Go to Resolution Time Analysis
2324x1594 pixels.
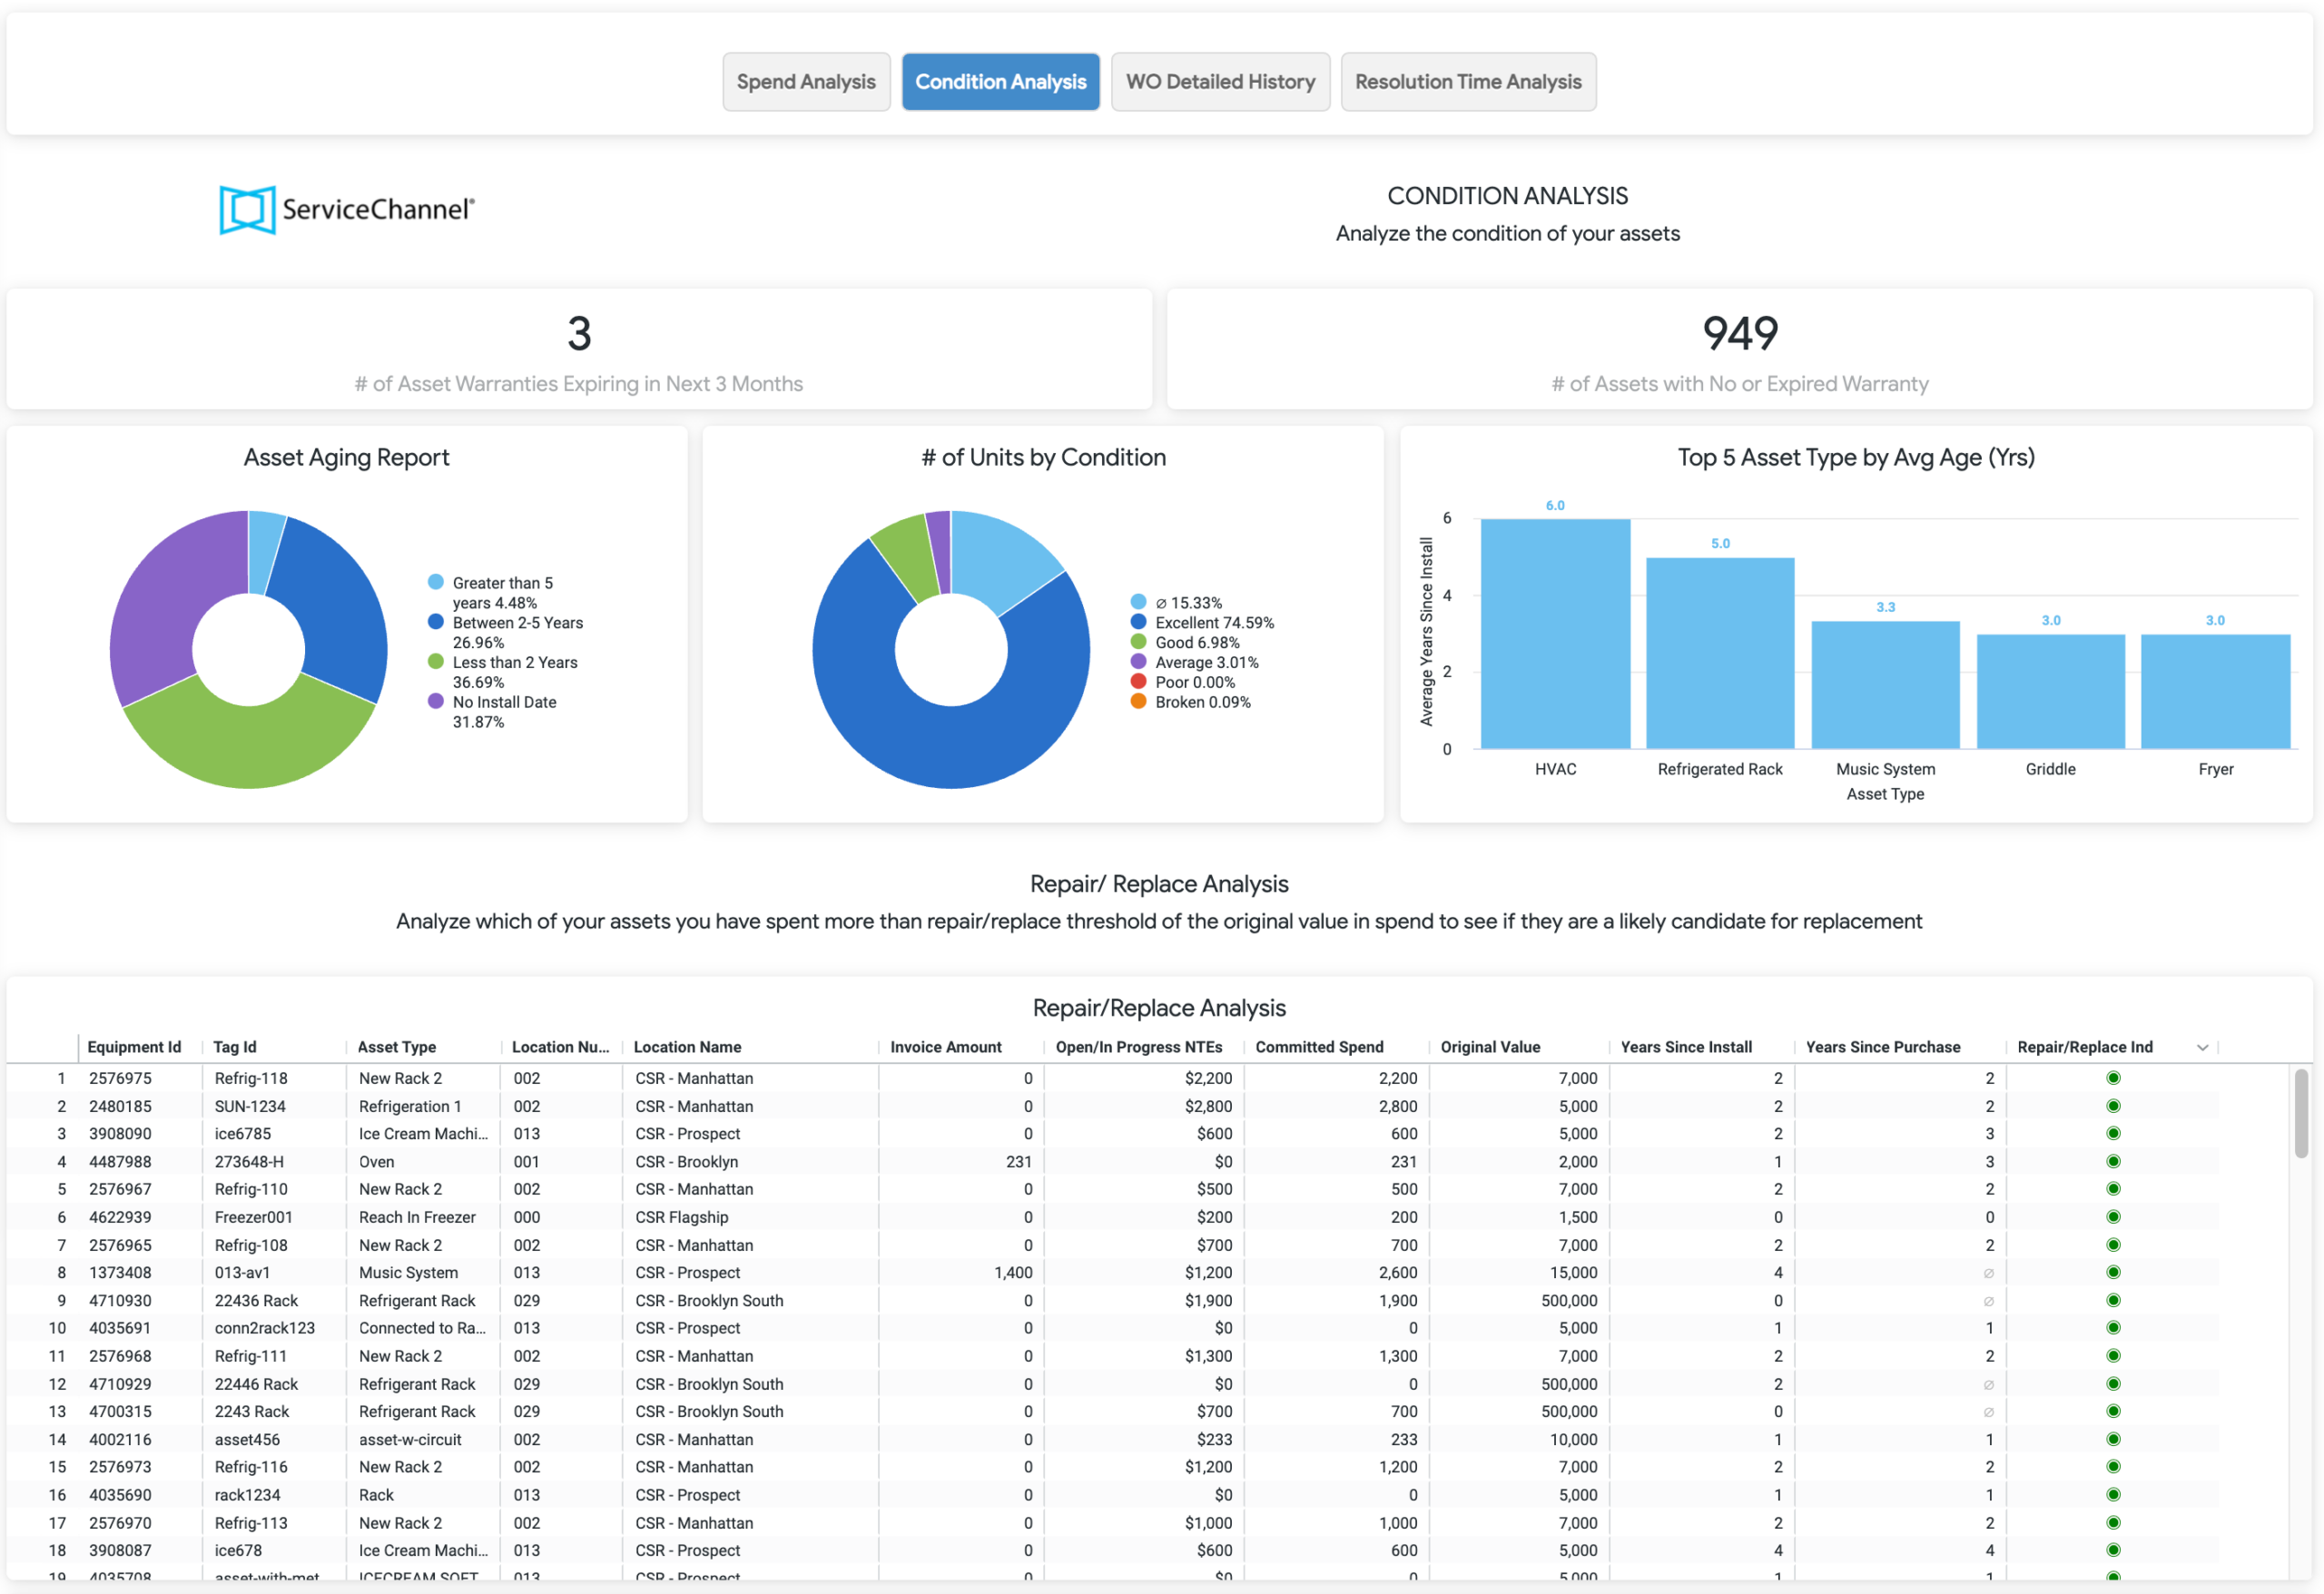1468,82
